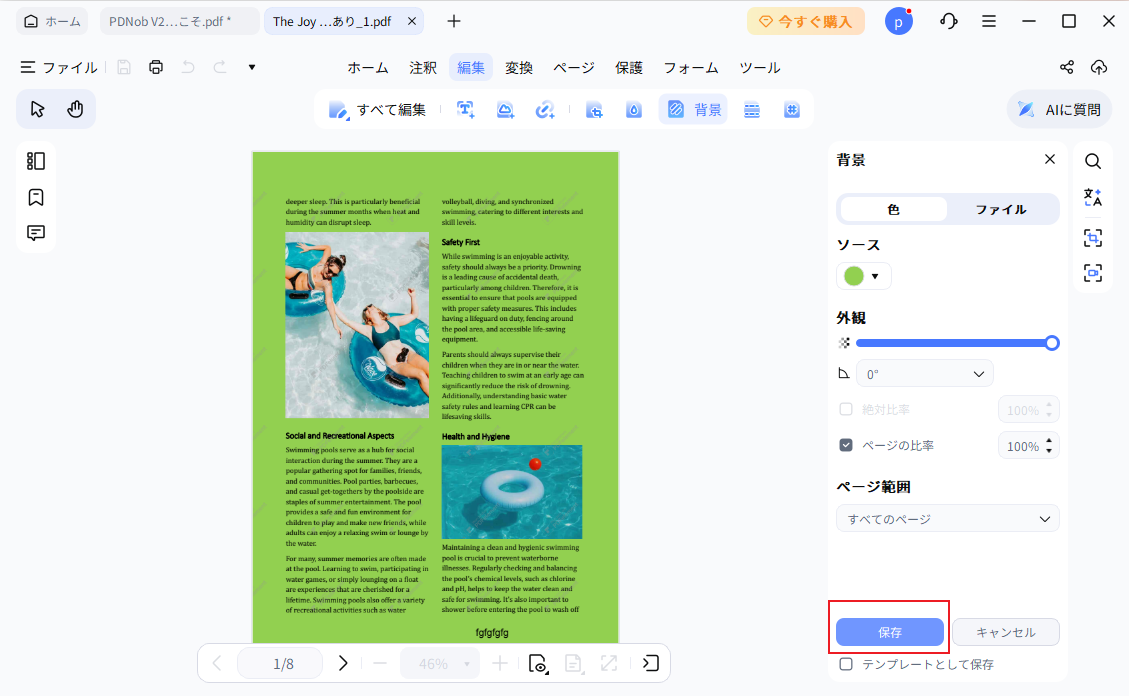
Task: Select the crop tool in right sidebar
Action: (1093, 238)
